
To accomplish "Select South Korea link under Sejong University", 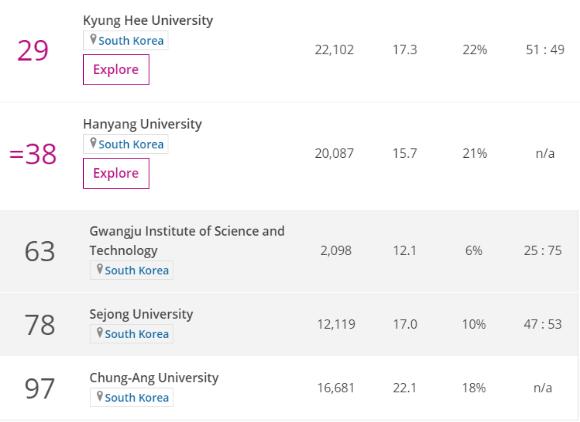I will [136, 334].
